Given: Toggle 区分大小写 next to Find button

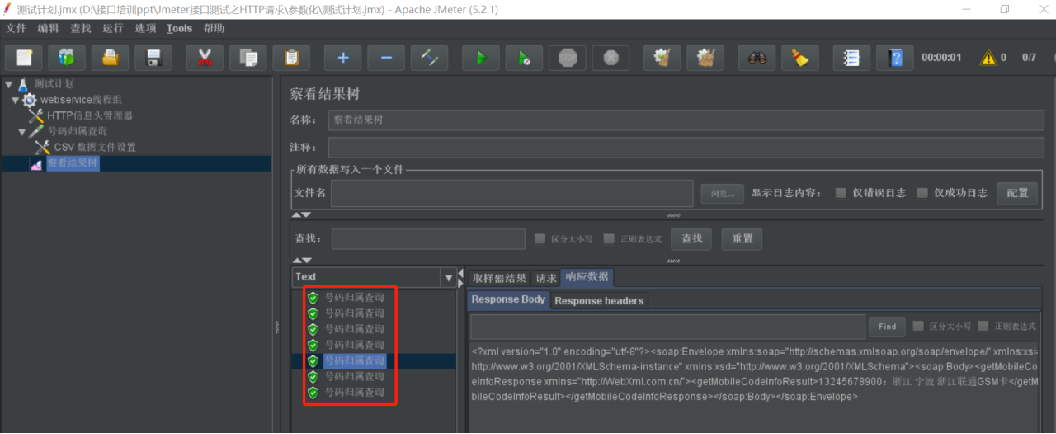Looking at the screenshot, I should tap(918, 326).
